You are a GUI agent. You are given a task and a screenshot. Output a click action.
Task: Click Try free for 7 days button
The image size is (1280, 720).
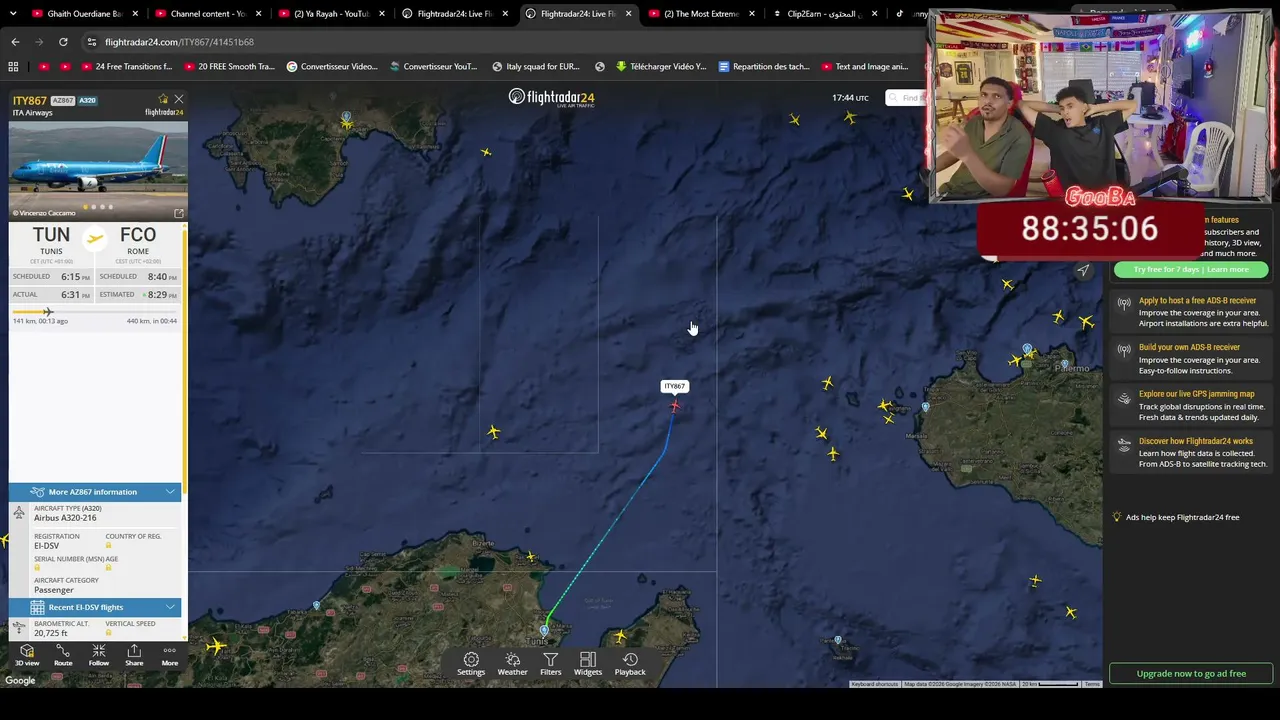pyautogui.click(x=1190, y=269)
